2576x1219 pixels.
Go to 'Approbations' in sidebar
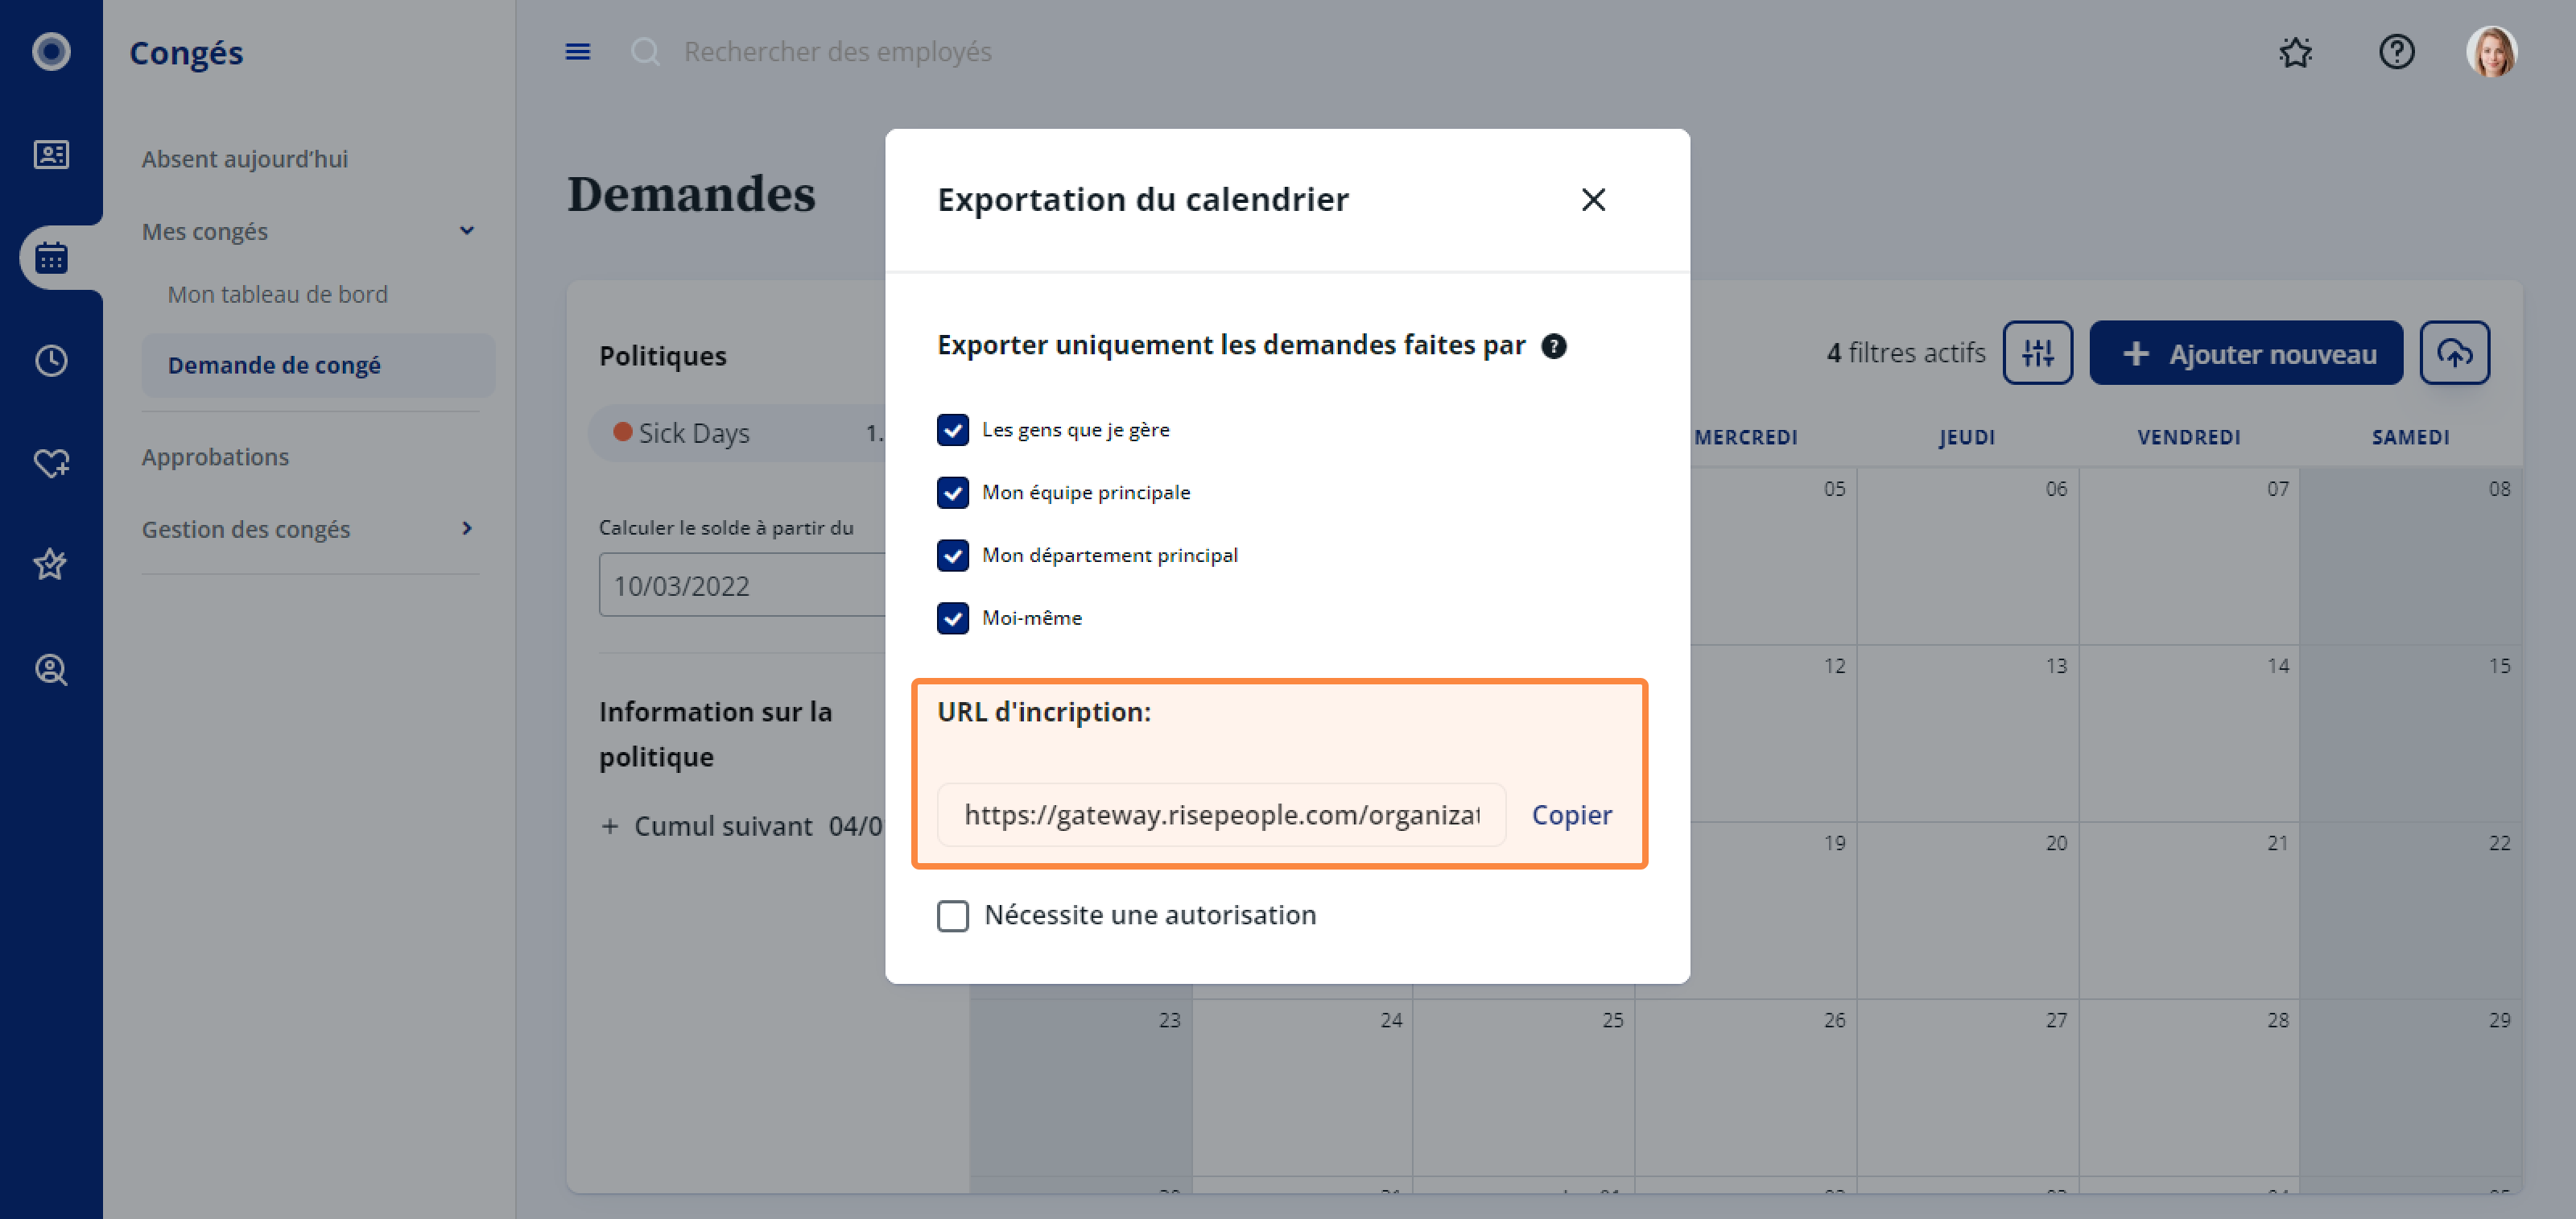[x=215, y=457]
